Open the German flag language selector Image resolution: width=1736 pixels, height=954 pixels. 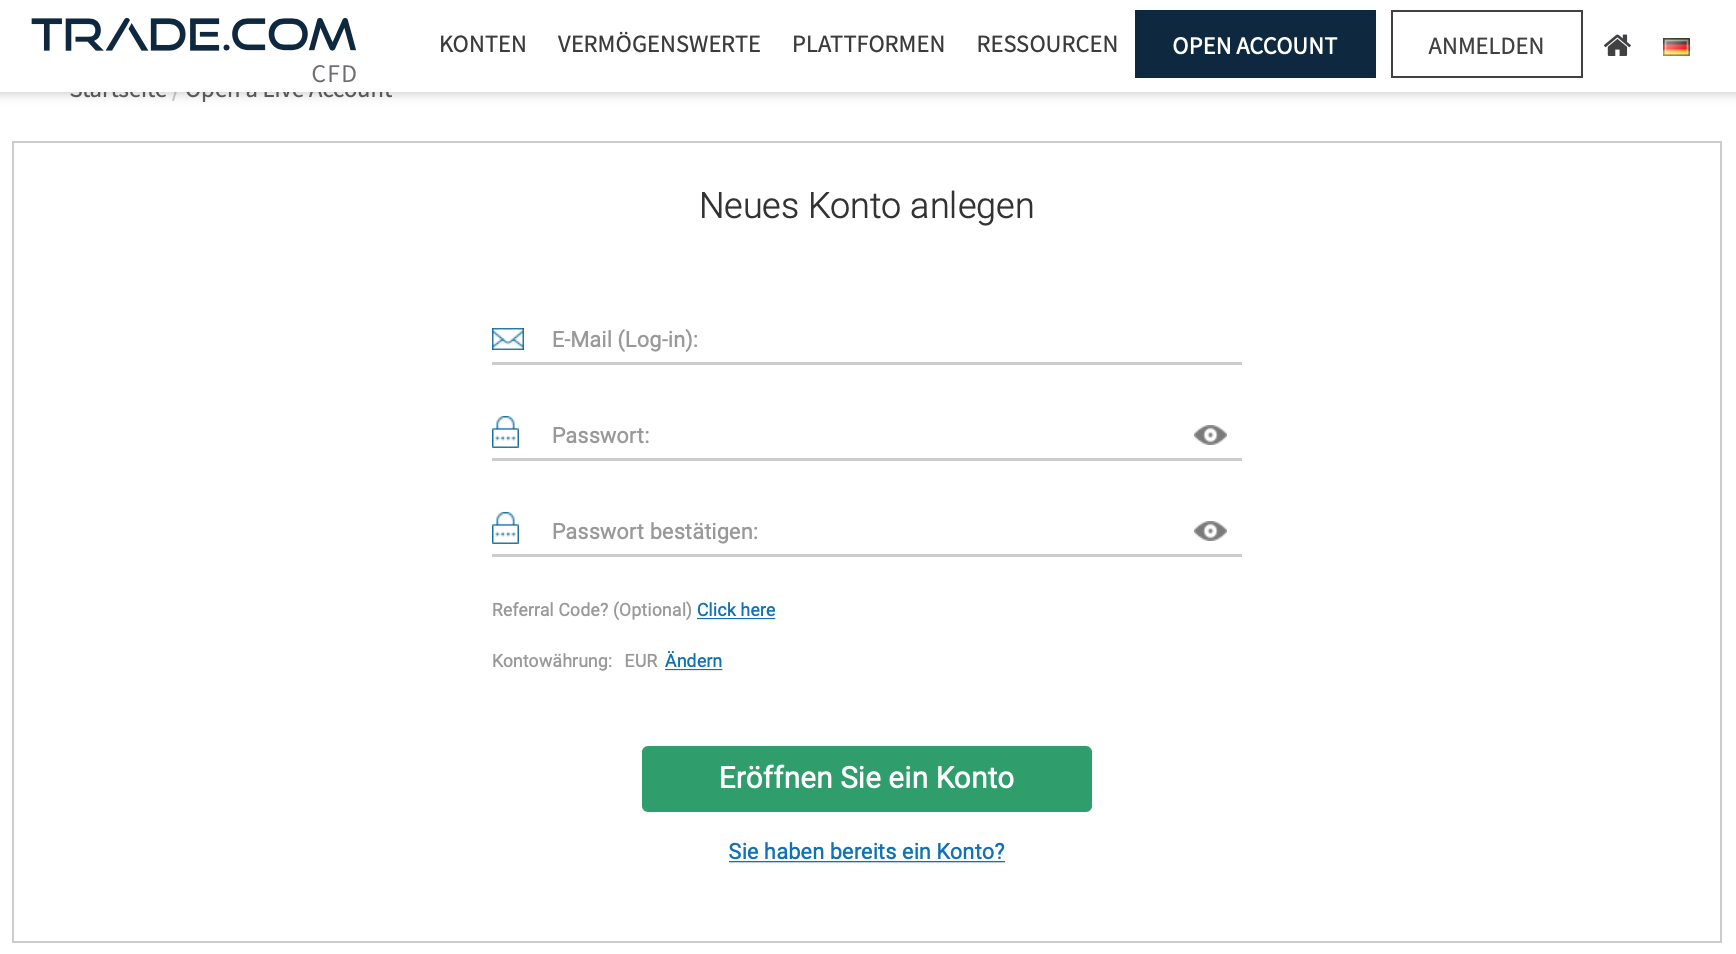1676,46
